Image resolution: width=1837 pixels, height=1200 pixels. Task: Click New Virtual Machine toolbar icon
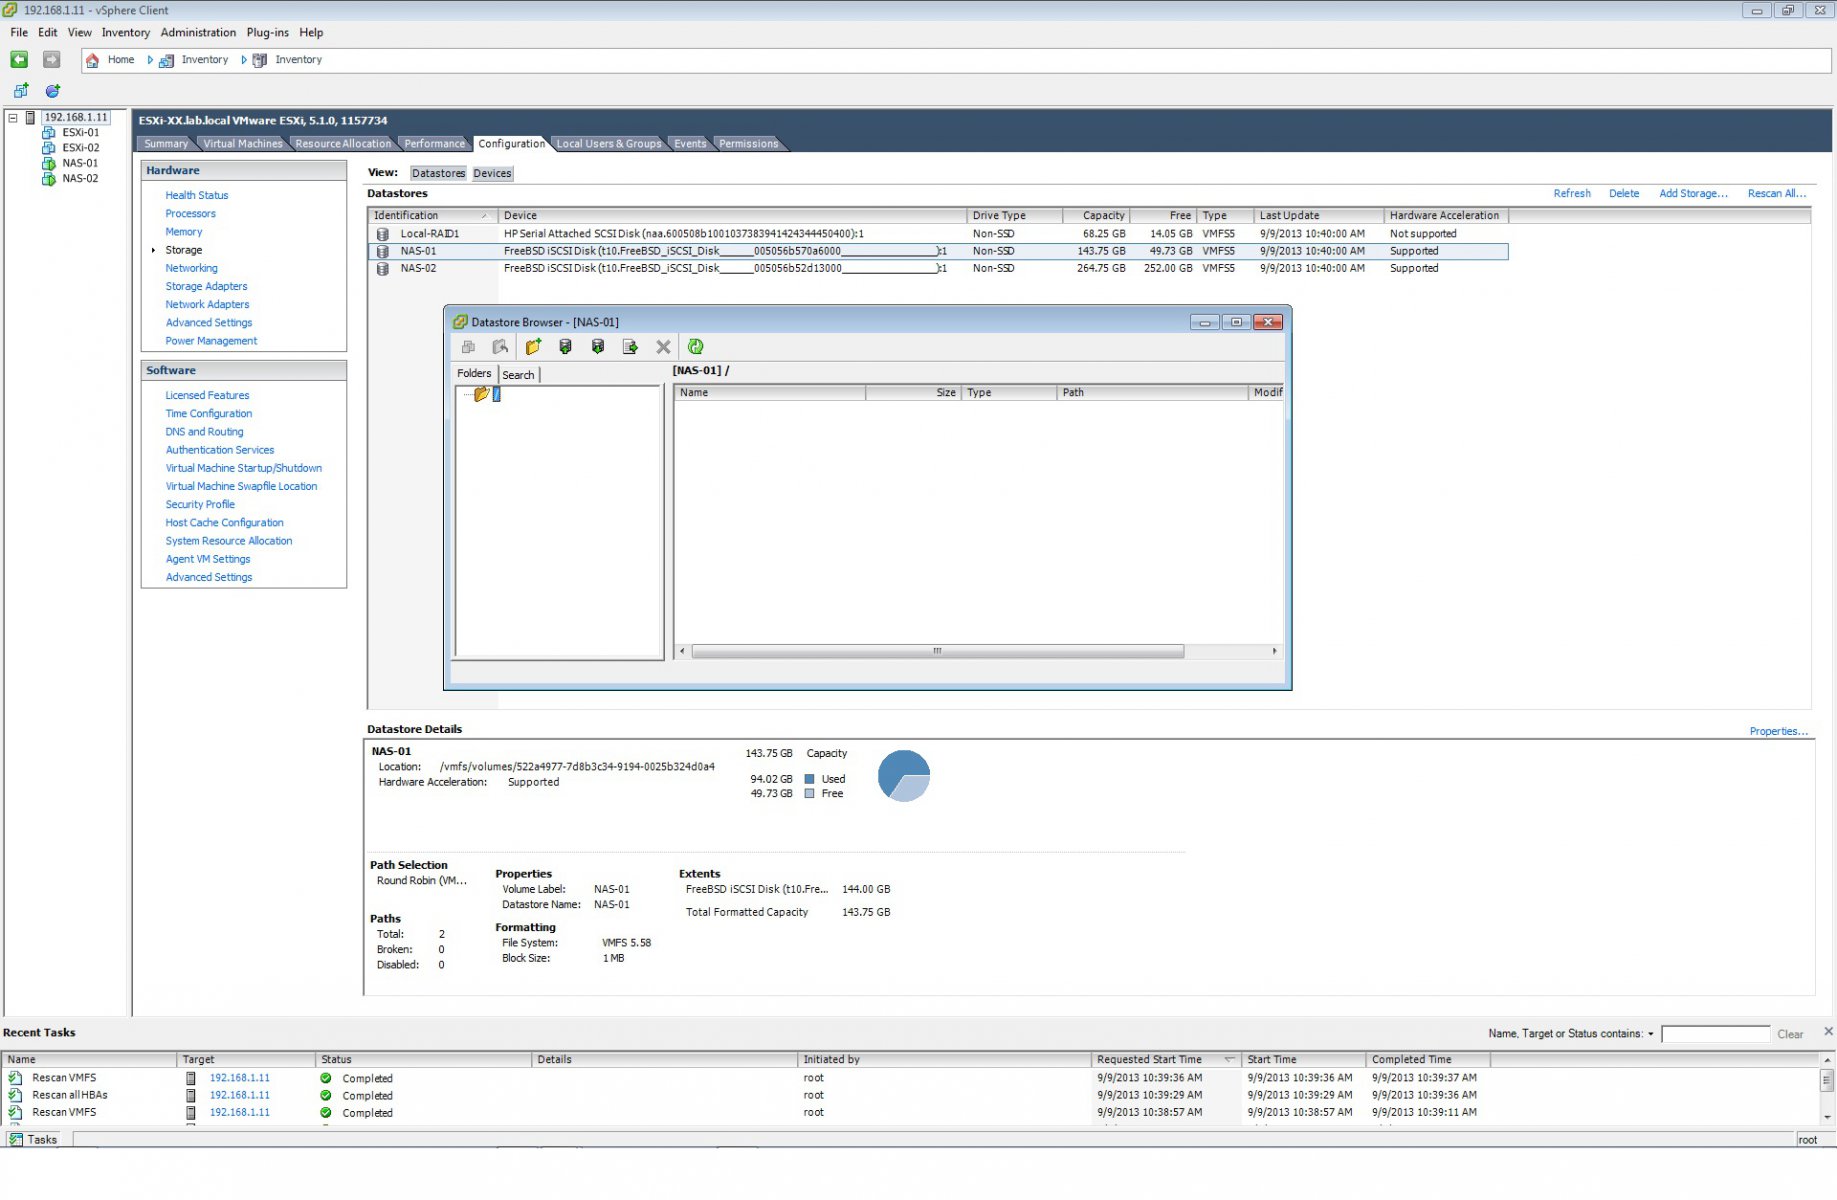tap(21, 90)
